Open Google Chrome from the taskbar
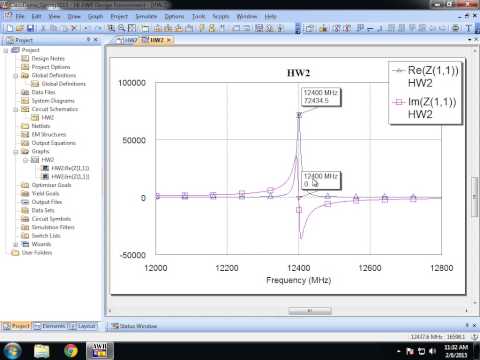 click(x=71, y=351)
